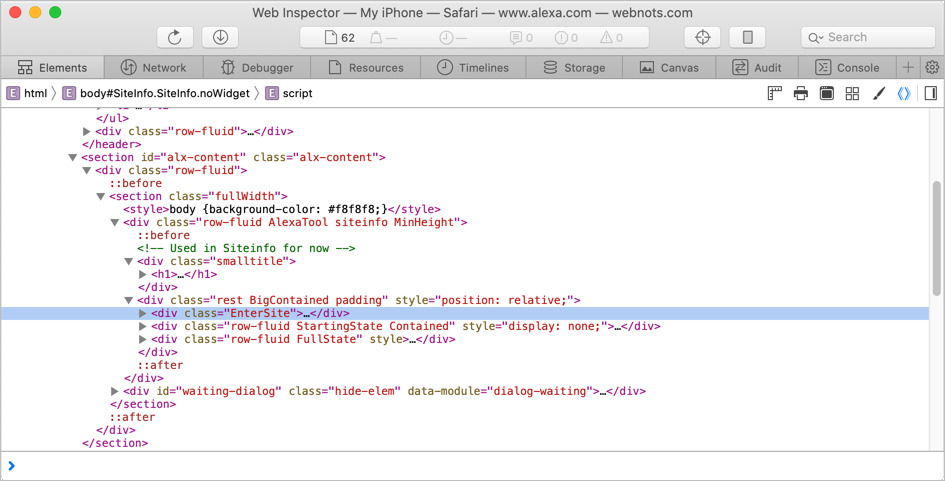Screen dimensions: 945x481
Task: Show the rulers icon
Action: (x=774, y=93)
